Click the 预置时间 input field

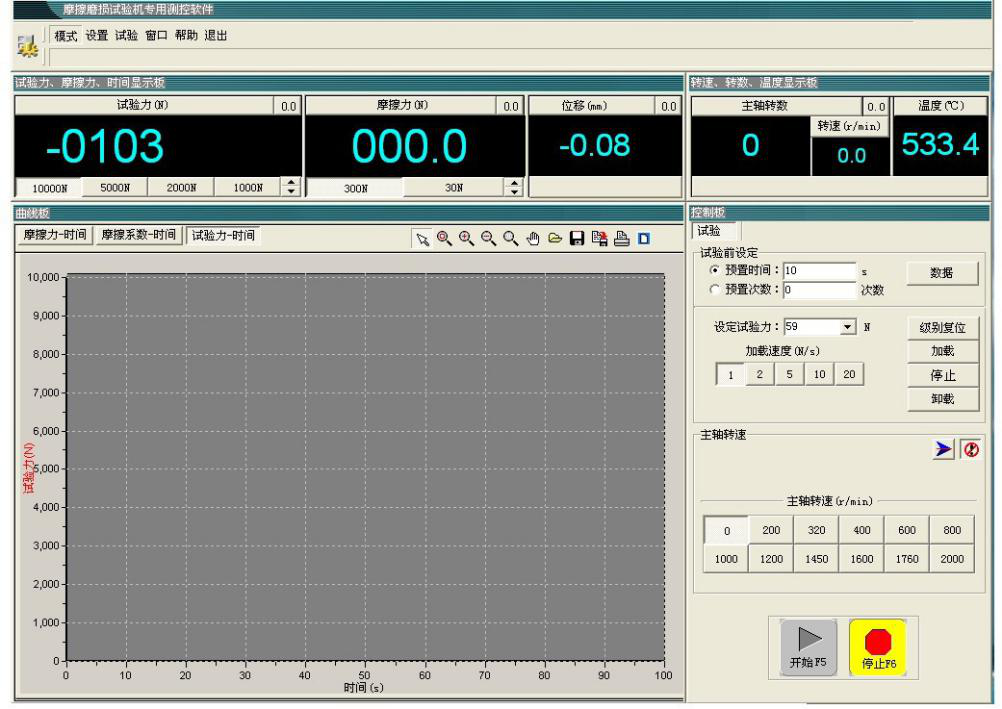tap(819, 271)
